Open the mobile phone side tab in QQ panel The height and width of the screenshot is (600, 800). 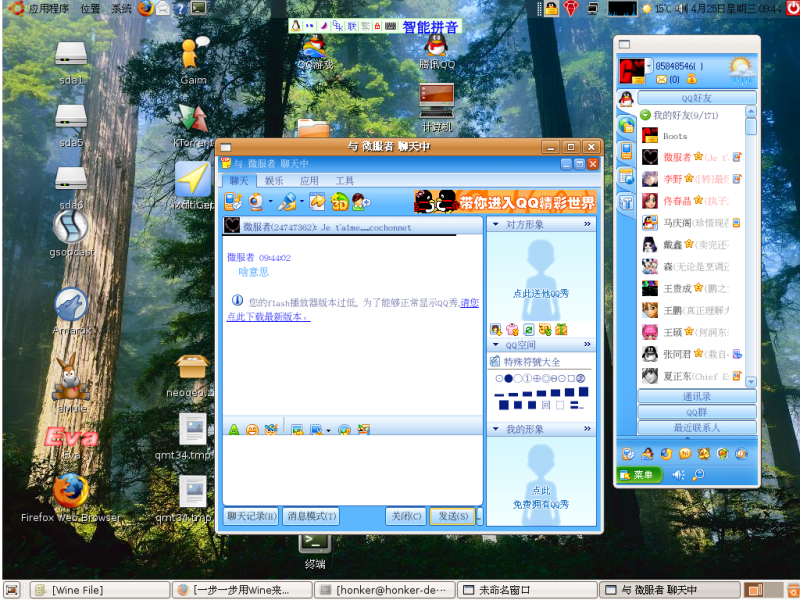[x=626, y=151]
